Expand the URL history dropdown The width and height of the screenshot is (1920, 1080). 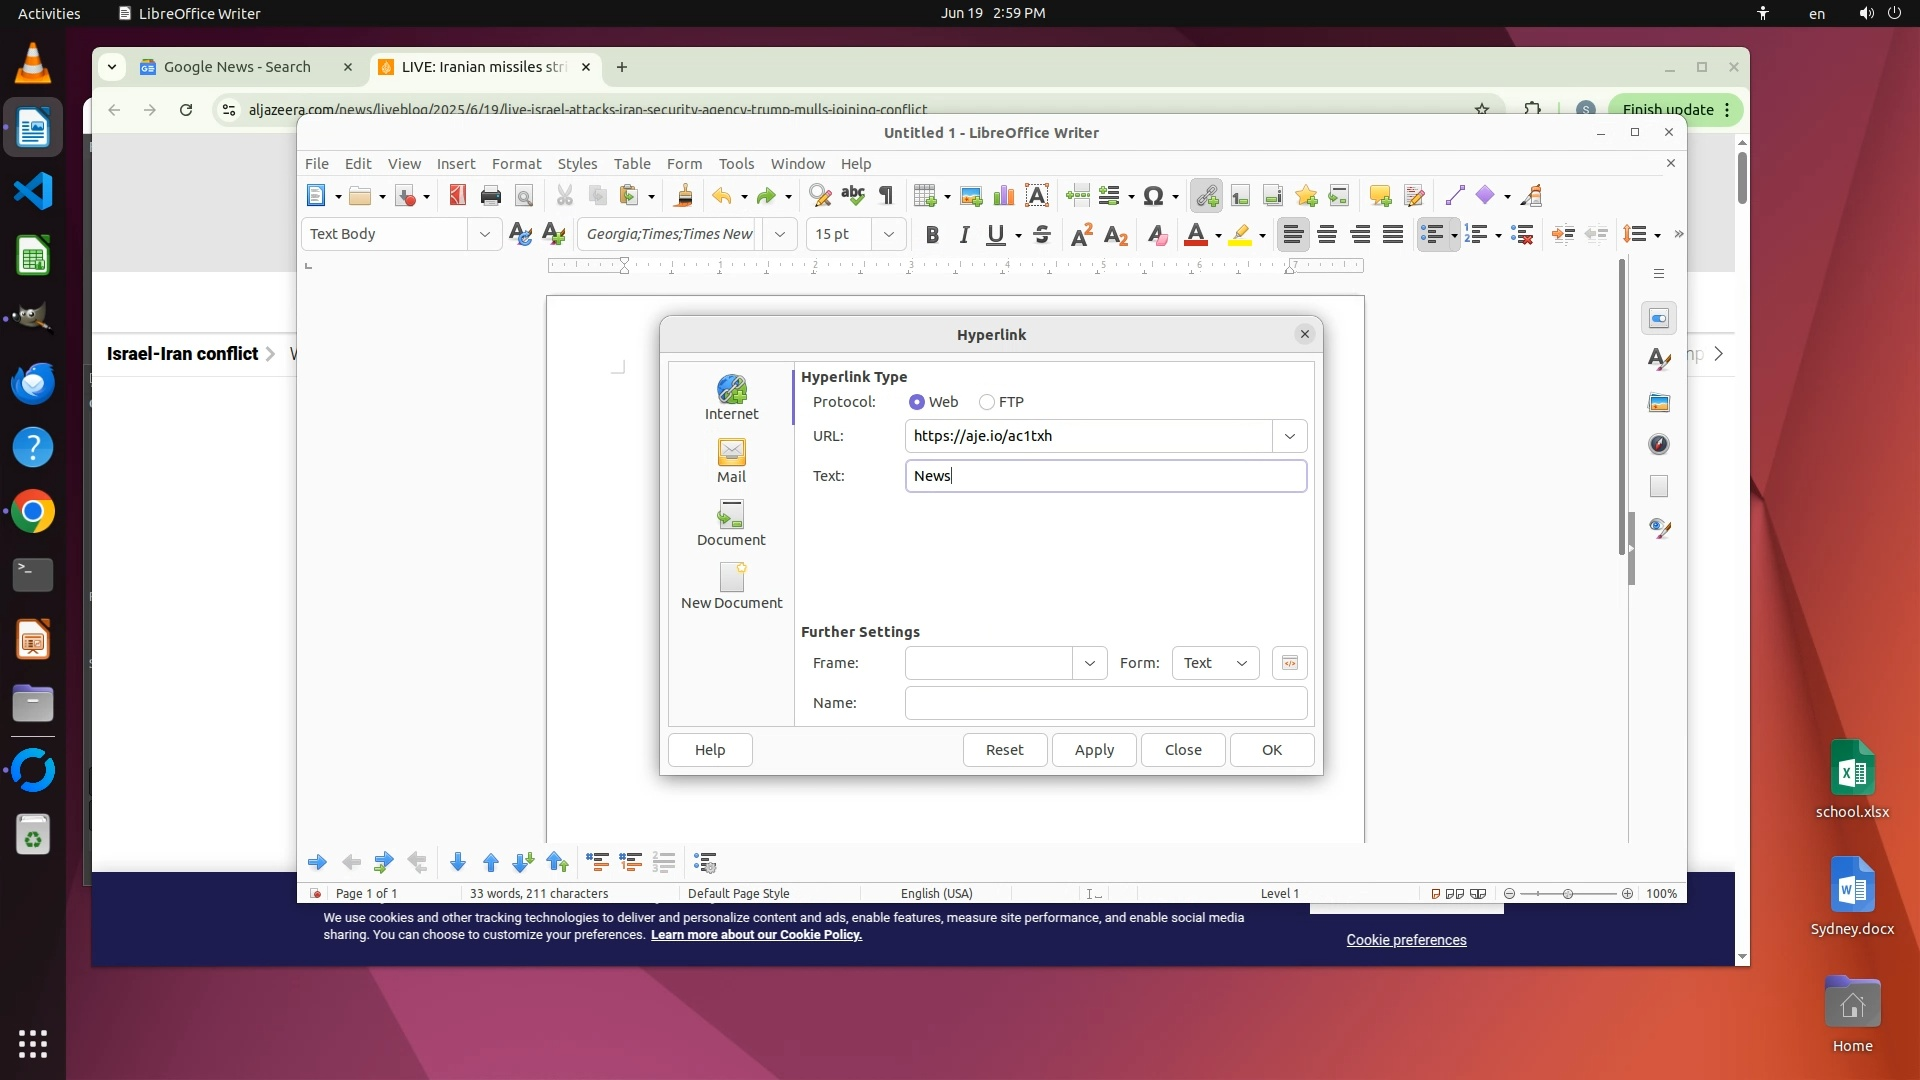coord(1289,436)
